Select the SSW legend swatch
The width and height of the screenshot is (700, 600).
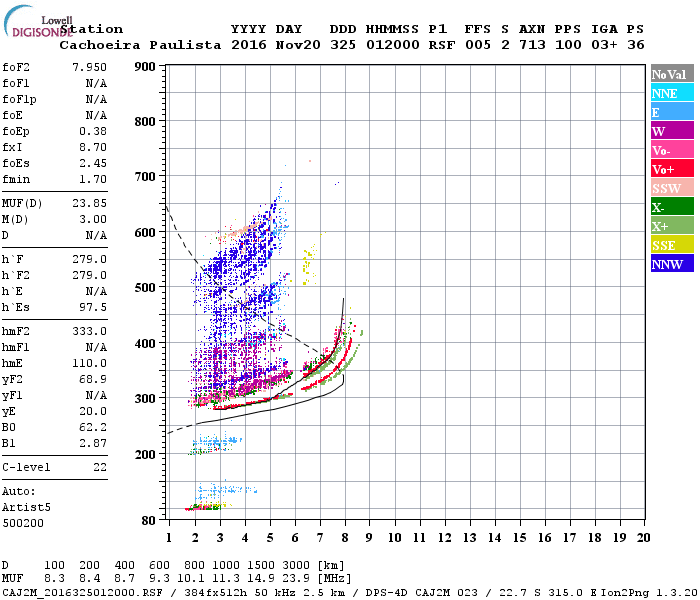[672, 188]
